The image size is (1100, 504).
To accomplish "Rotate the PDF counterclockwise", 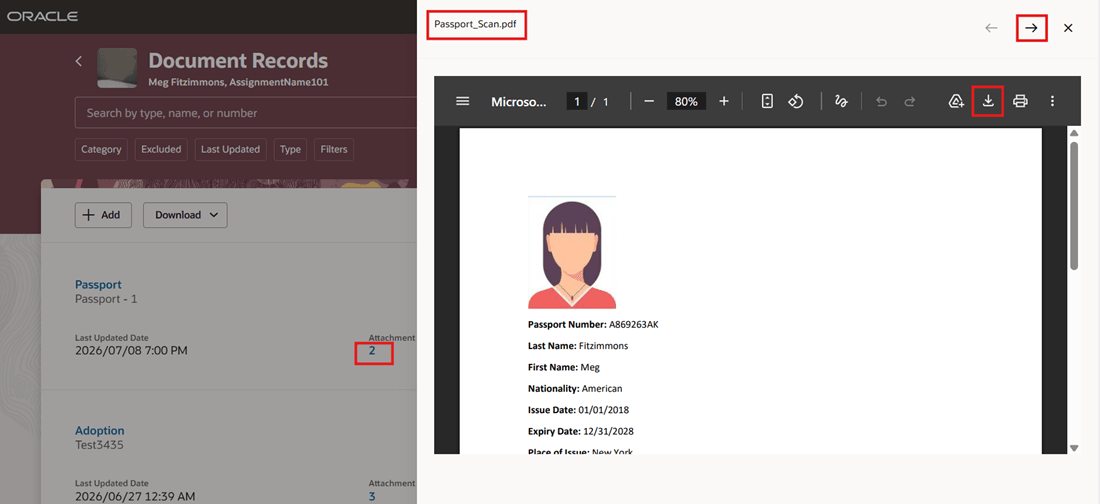I will [x=796, y=101].
